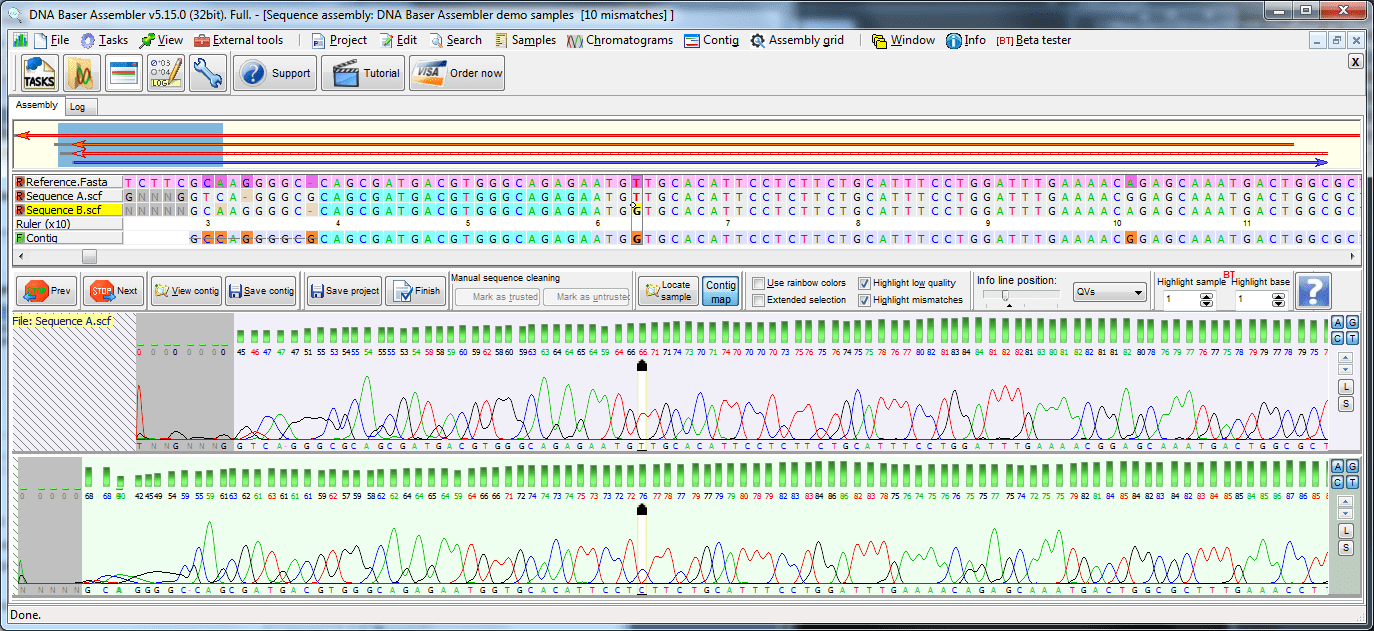Open settings via the blue wrench icon
The width and height of the screenshot is (1374, 631).
click(207, 73)
